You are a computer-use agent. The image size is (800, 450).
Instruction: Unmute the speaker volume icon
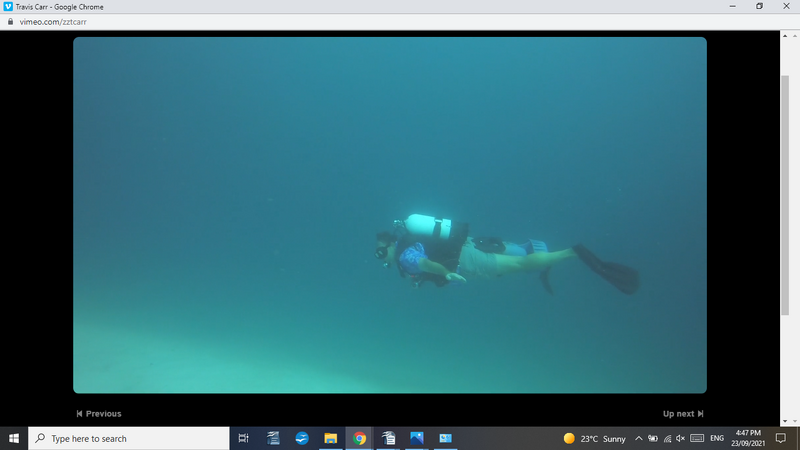tap(680, 438)
